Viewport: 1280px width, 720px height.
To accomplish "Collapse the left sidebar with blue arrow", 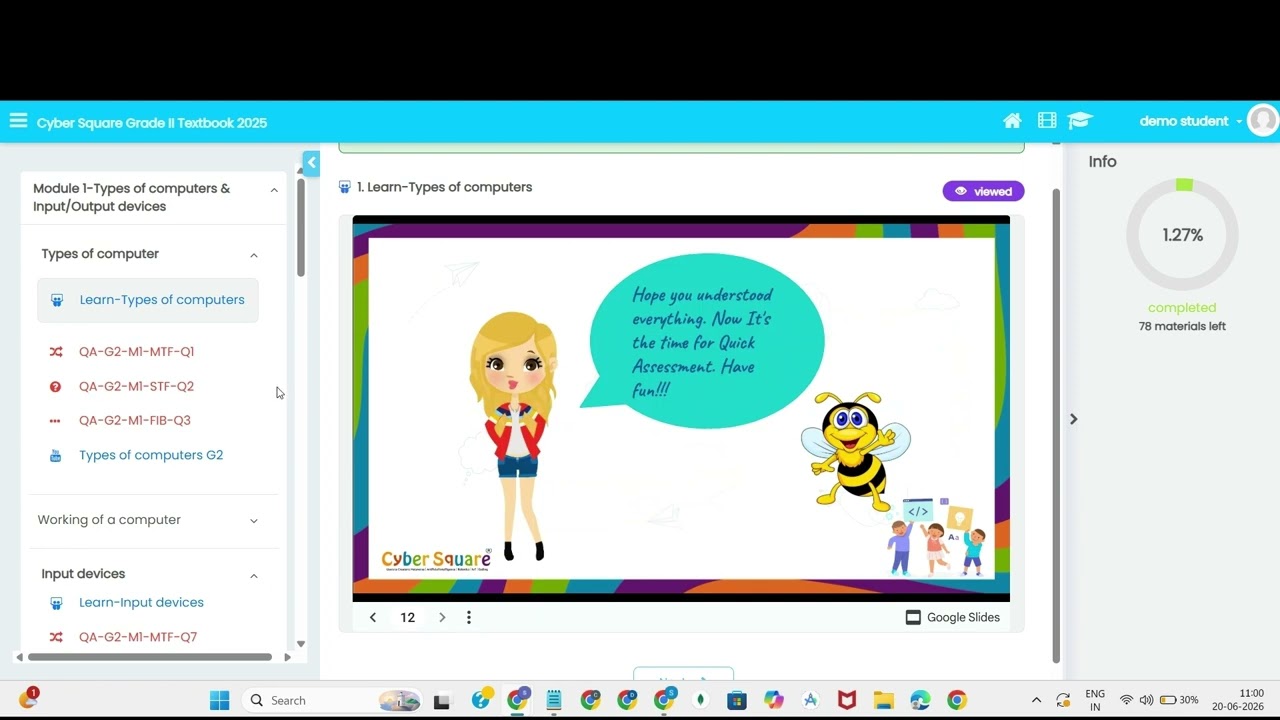I will [x=311, y=163].
